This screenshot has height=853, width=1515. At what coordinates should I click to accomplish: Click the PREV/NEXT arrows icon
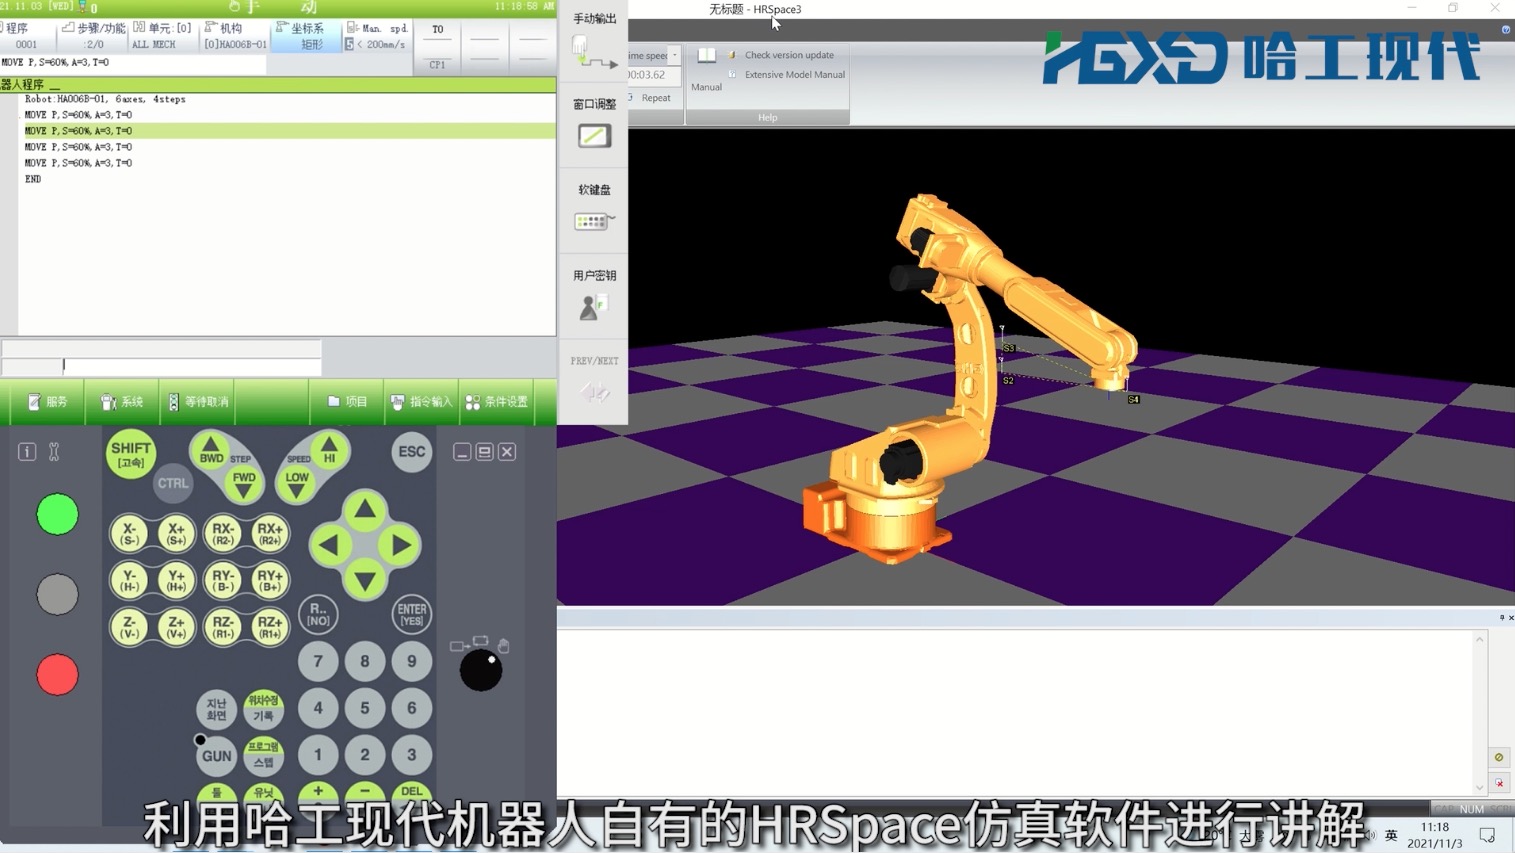click(594, 392)
